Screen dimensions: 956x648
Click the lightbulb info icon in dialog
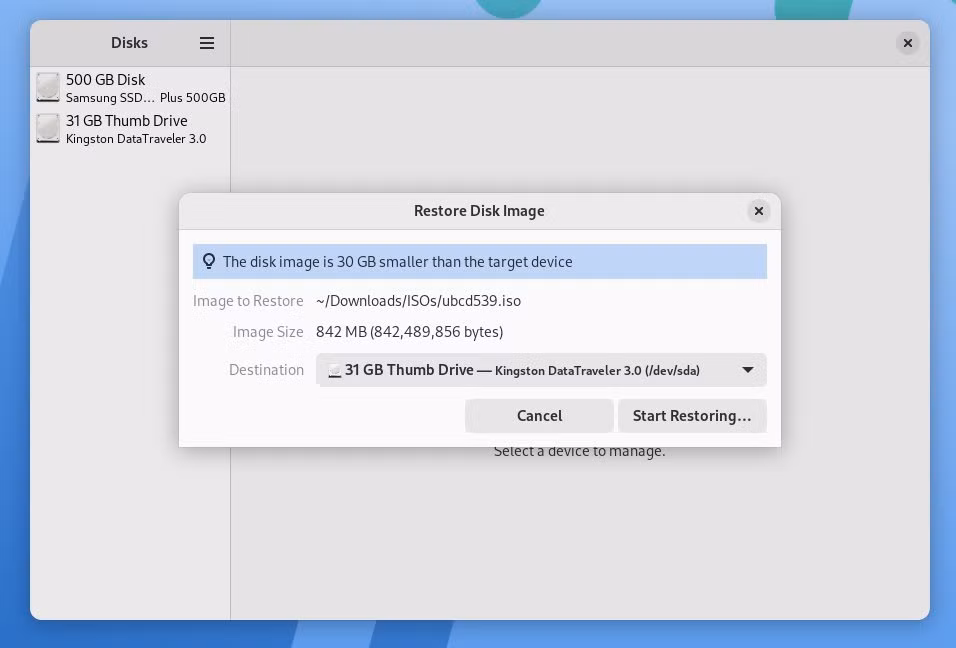click(209, 262)
